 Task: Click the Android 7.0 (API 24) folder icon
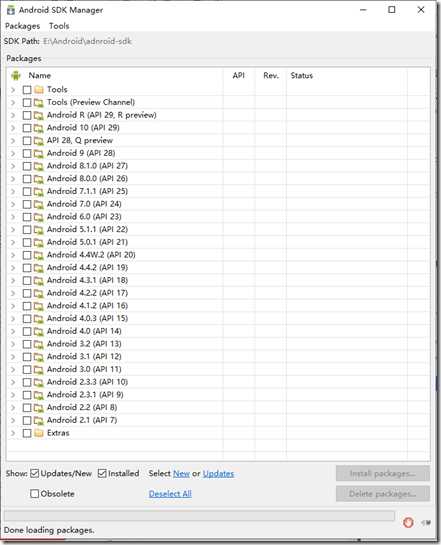(x=39, y=204)
